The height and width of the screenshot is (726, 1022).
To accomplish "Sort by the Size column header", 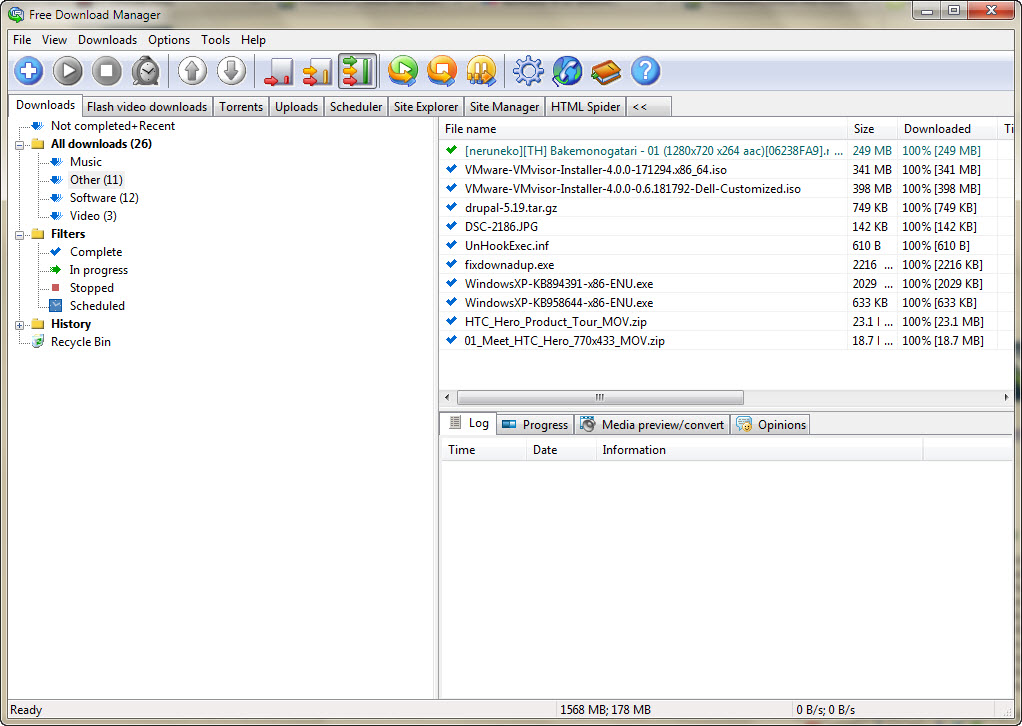I will [x=872, y=129].
